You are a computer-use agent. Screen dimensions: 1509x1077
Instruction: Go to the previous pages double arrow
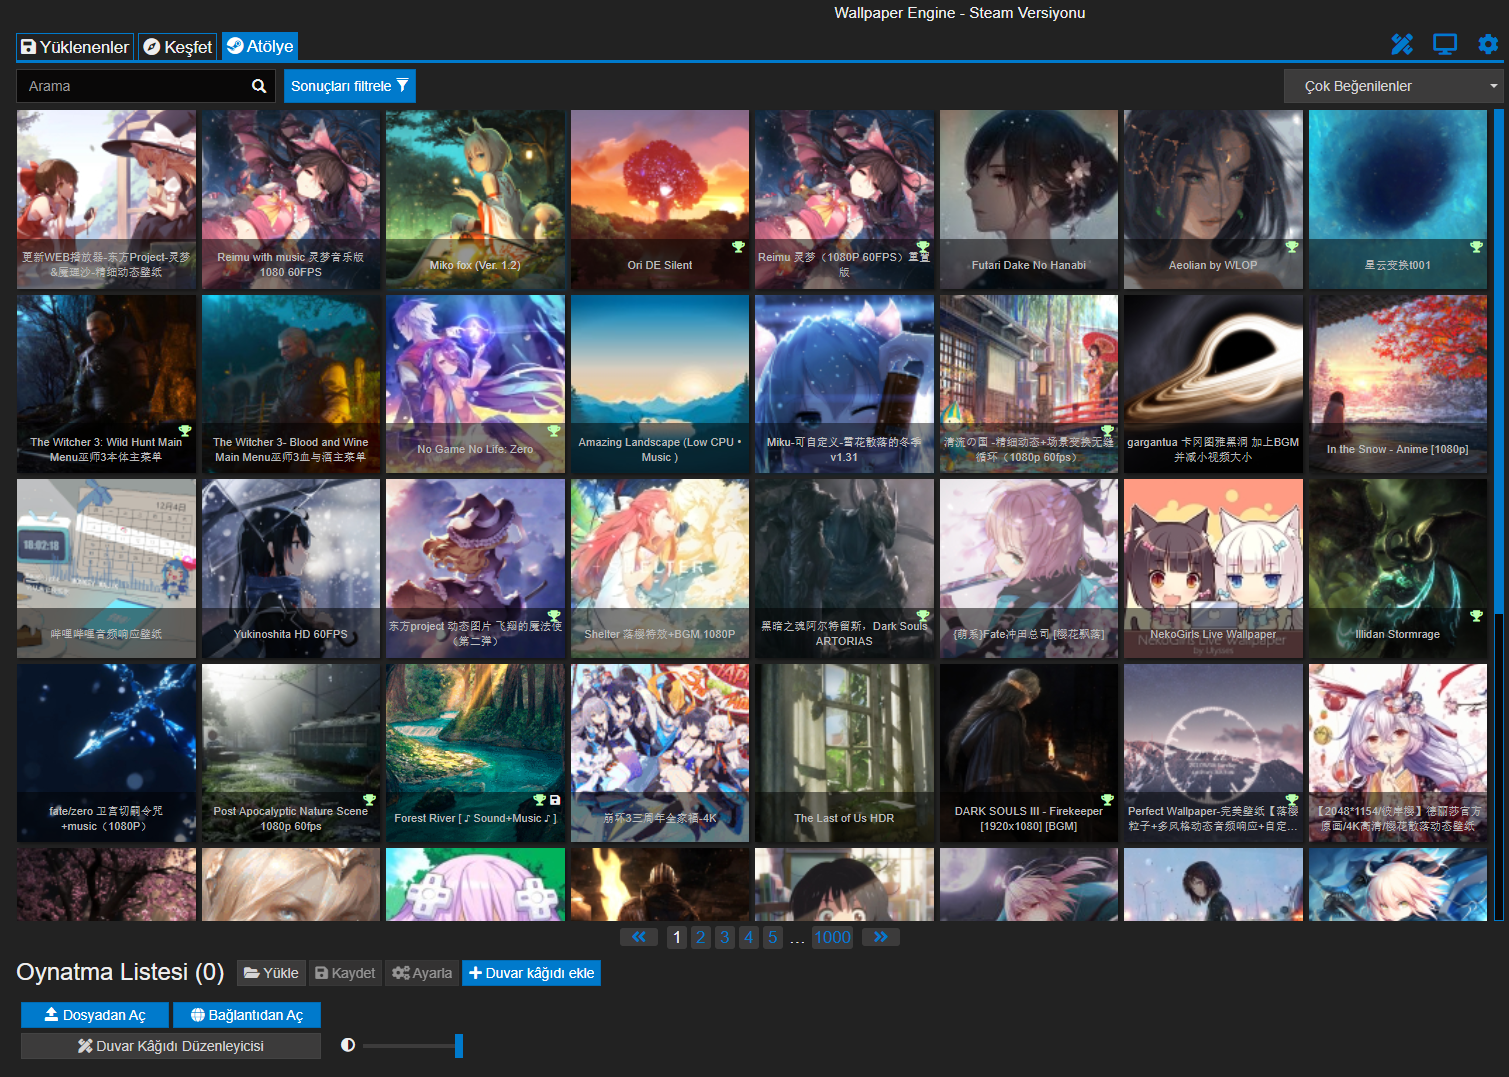639,937
